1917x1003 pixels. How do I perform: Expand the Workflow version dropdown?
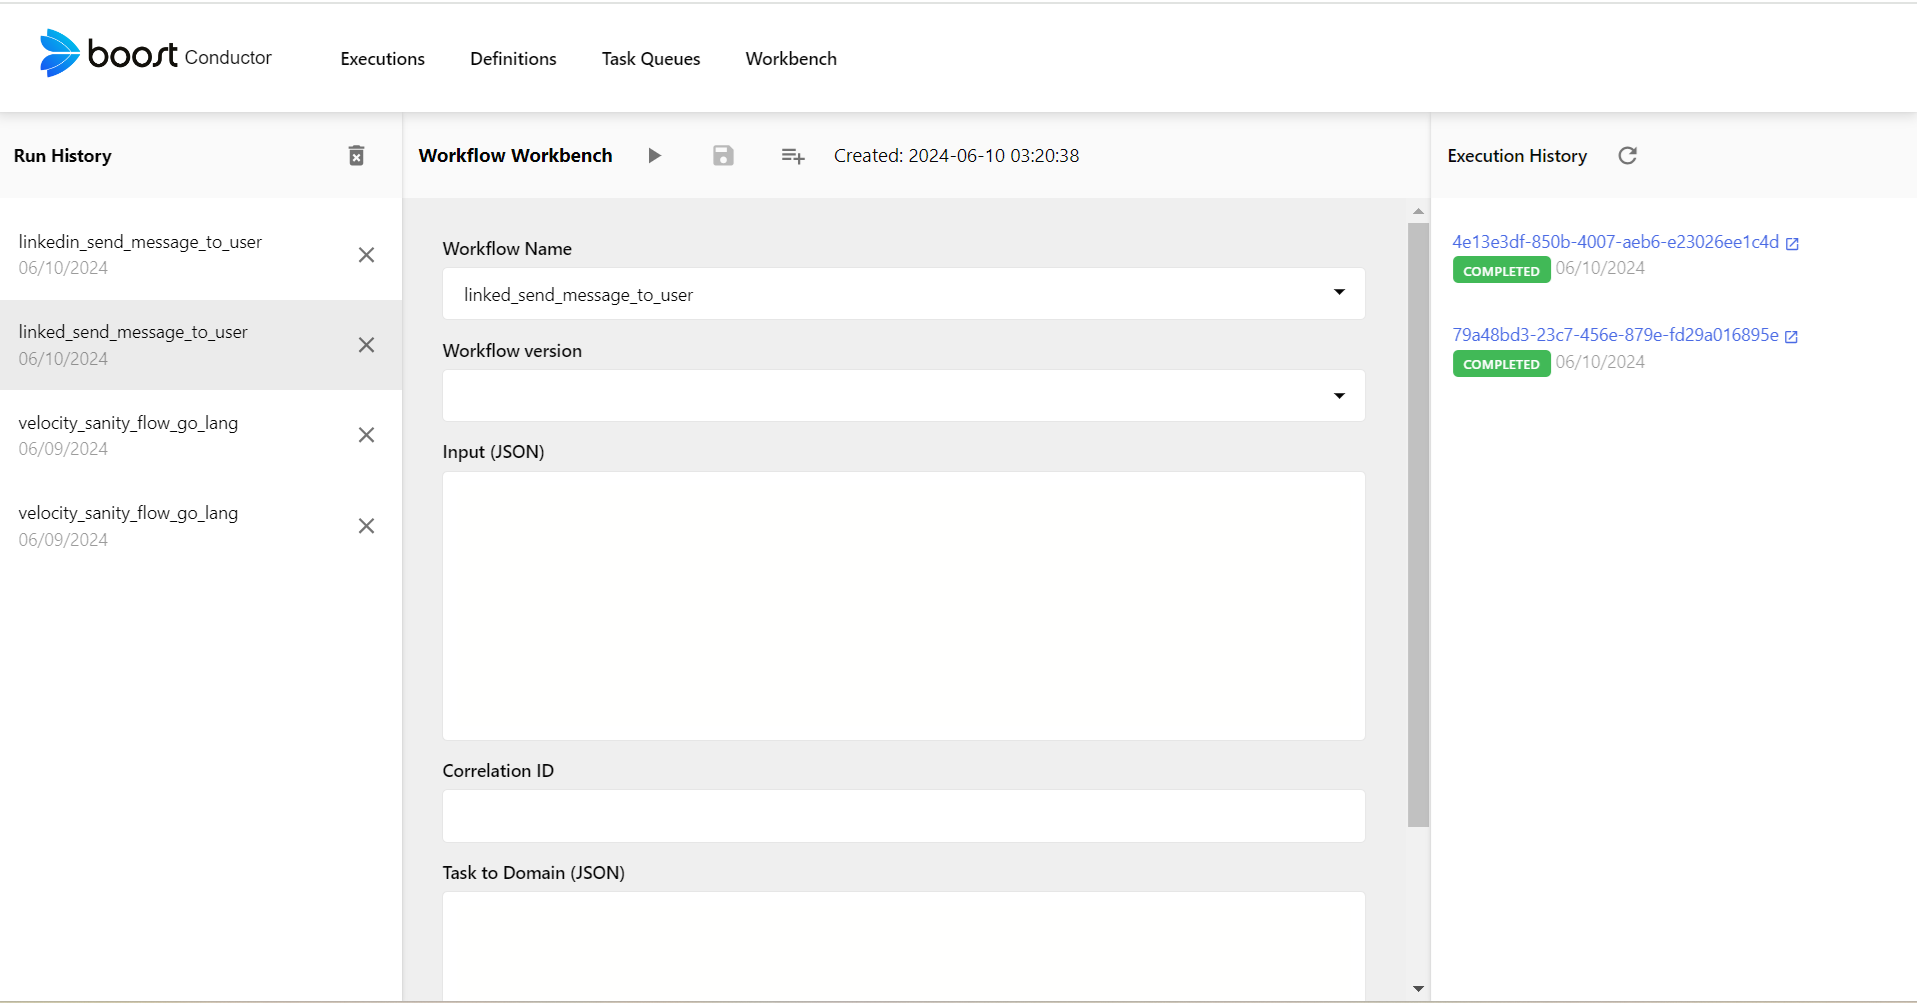coord(1339,396)
